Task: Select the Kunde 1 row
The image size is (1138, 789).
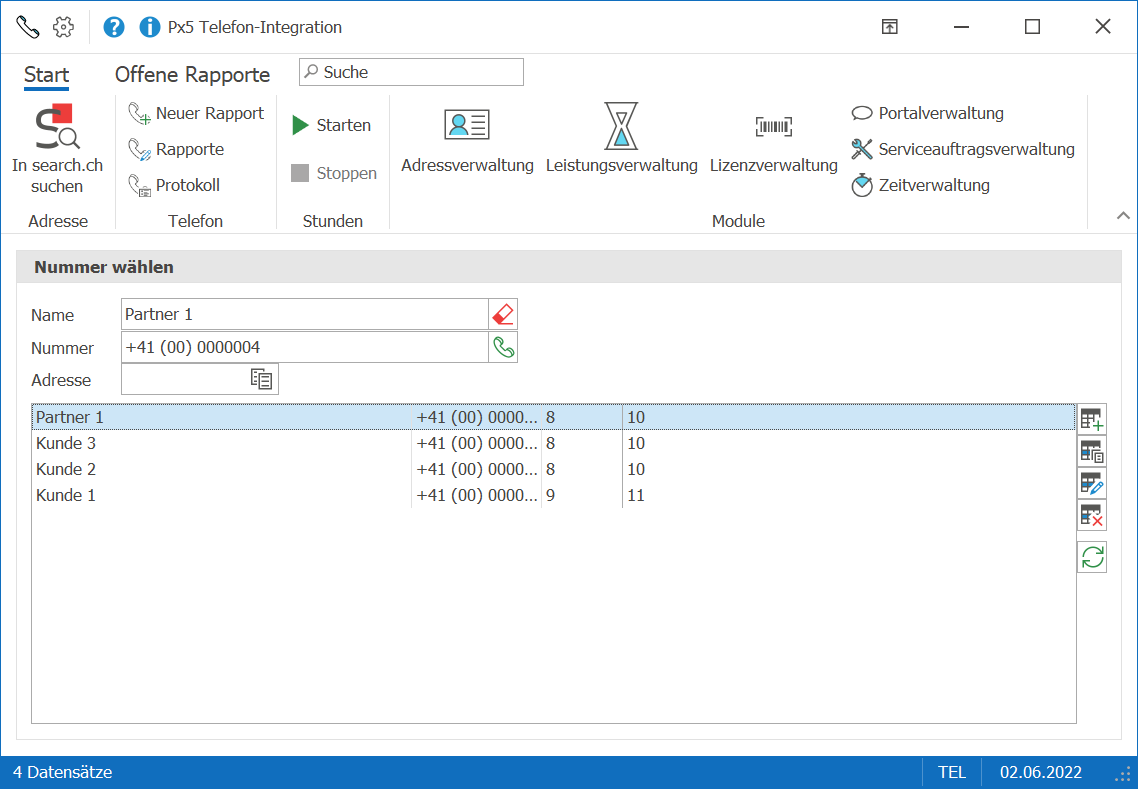Action: (554, 496)
